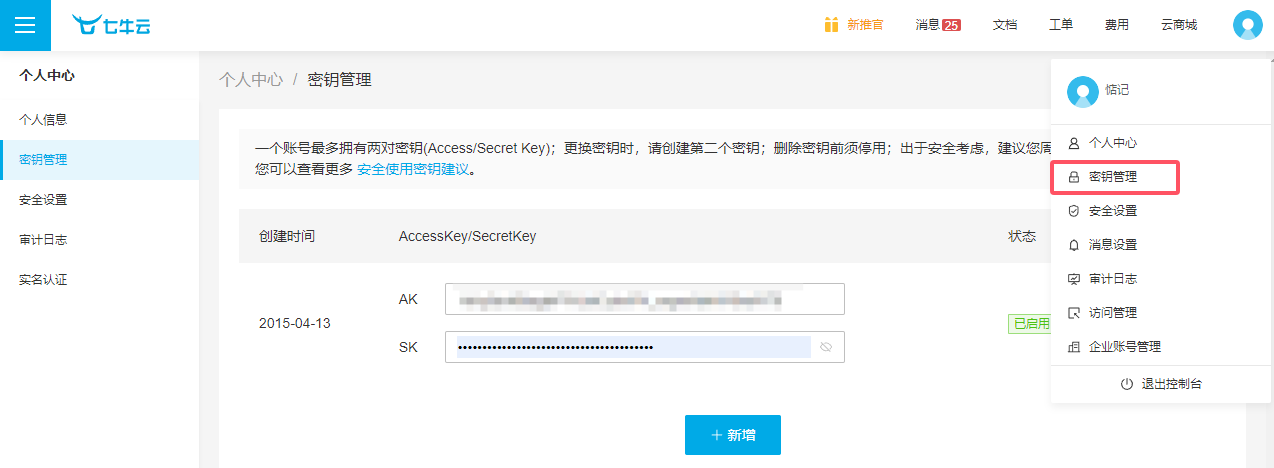Select 审计日志 in left sidebar

coord(43,240)
